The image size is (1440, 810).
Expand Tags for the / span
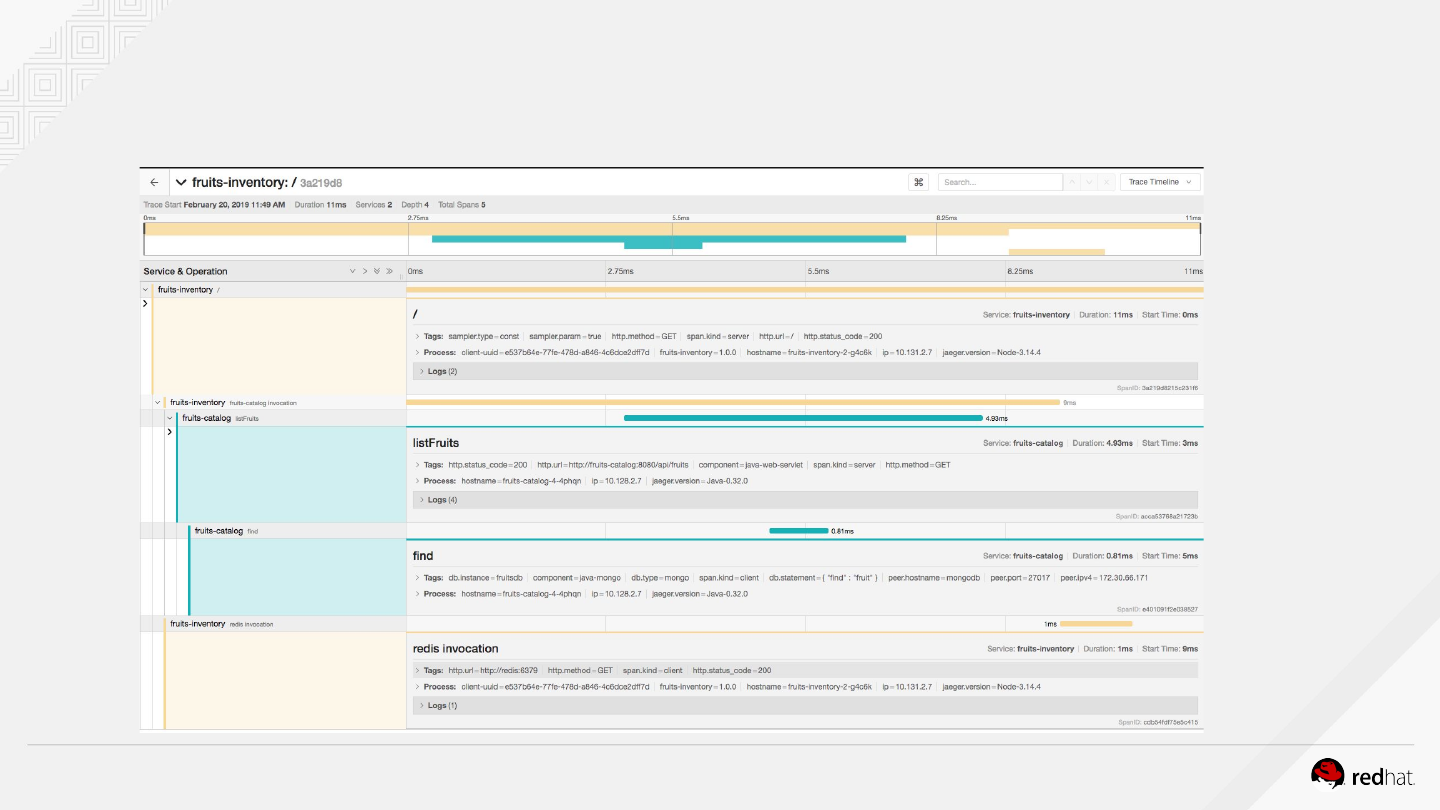click(431, 336)
